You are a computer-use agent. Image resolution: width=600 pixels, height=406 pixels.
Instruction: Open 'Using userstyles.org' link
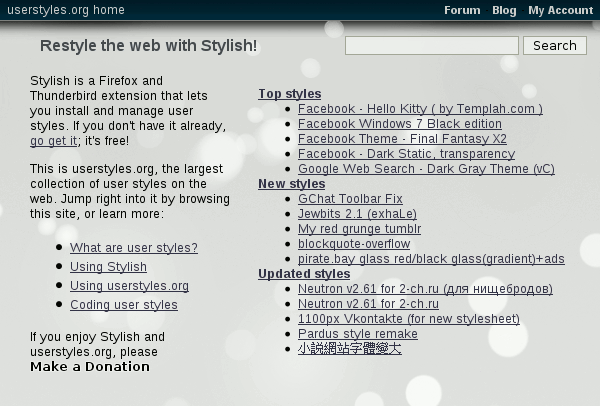pyautogui.click(x=129, y=286)
